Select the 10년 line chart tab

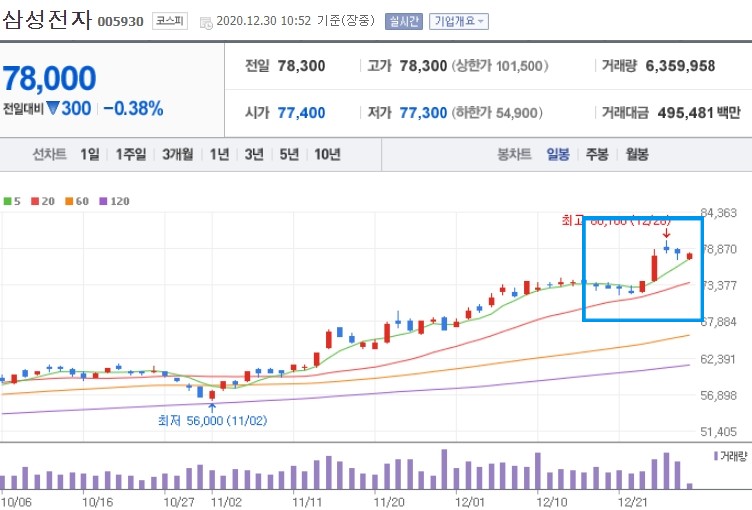(328, 154)
